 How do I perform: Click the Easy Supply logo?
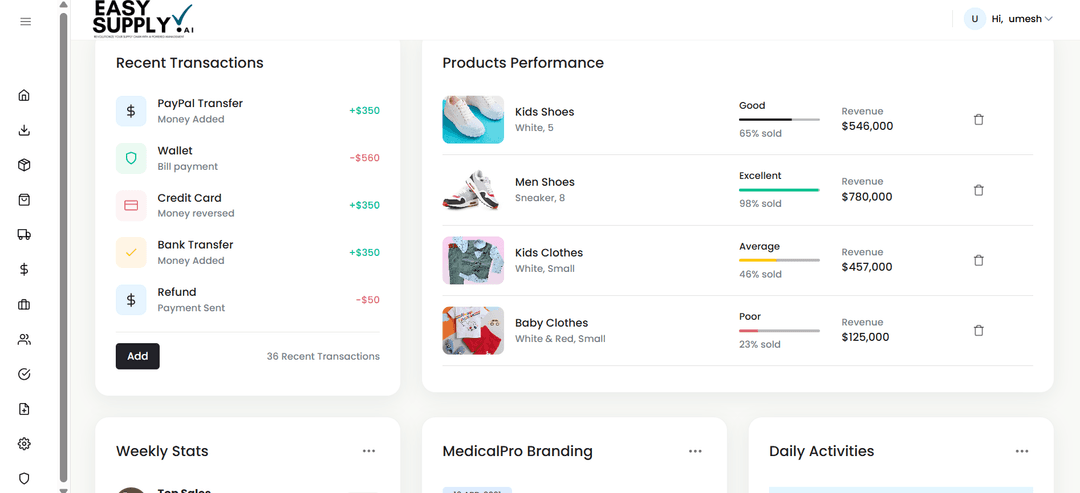[x=143, y=19]
